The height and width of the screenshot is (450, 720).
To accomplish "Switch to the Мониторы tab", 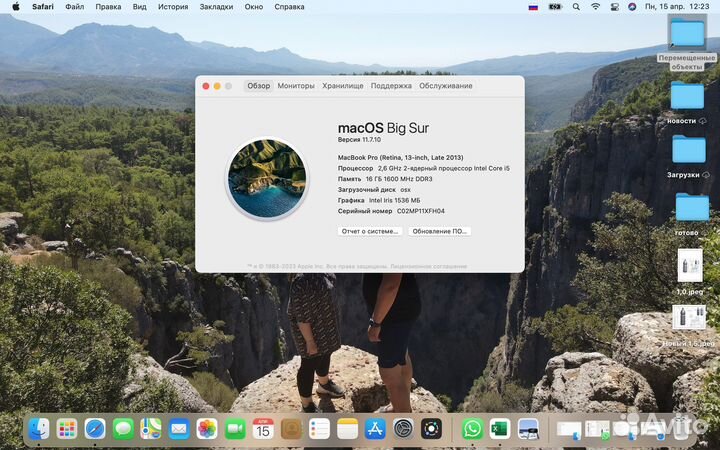I will (296, 86).
